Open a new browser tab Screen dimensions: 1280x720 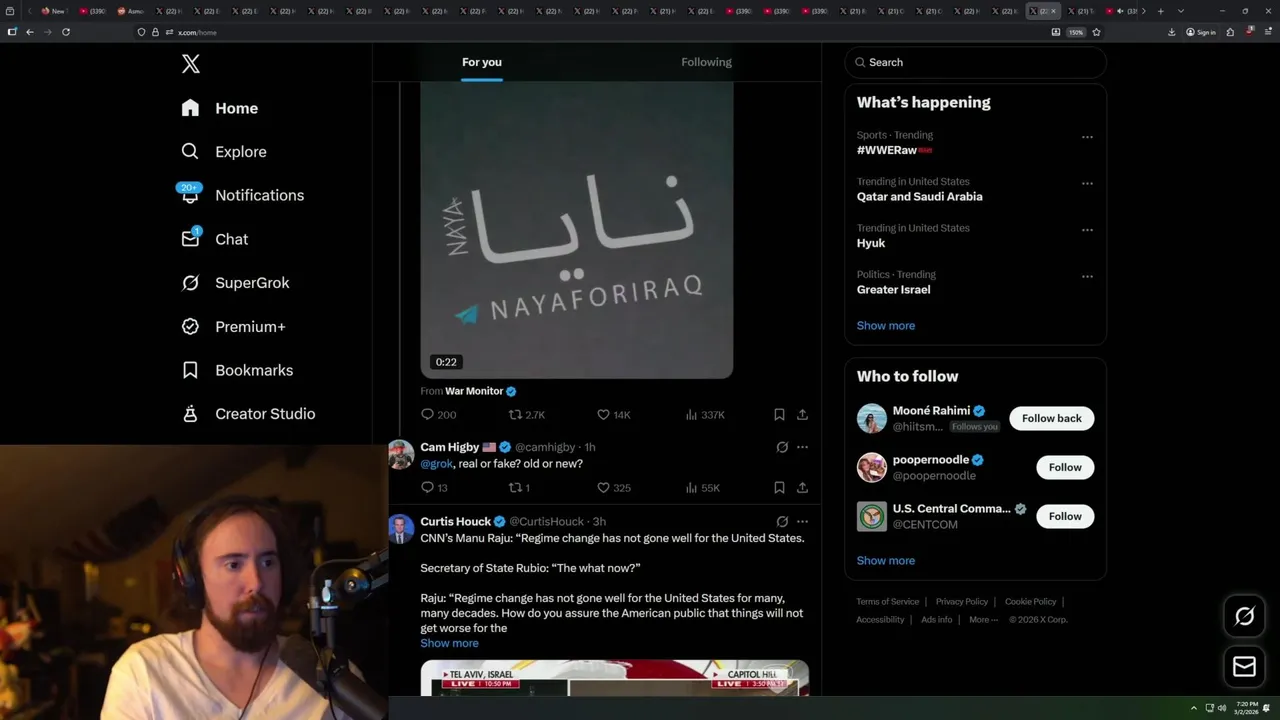pos(1160,11)
